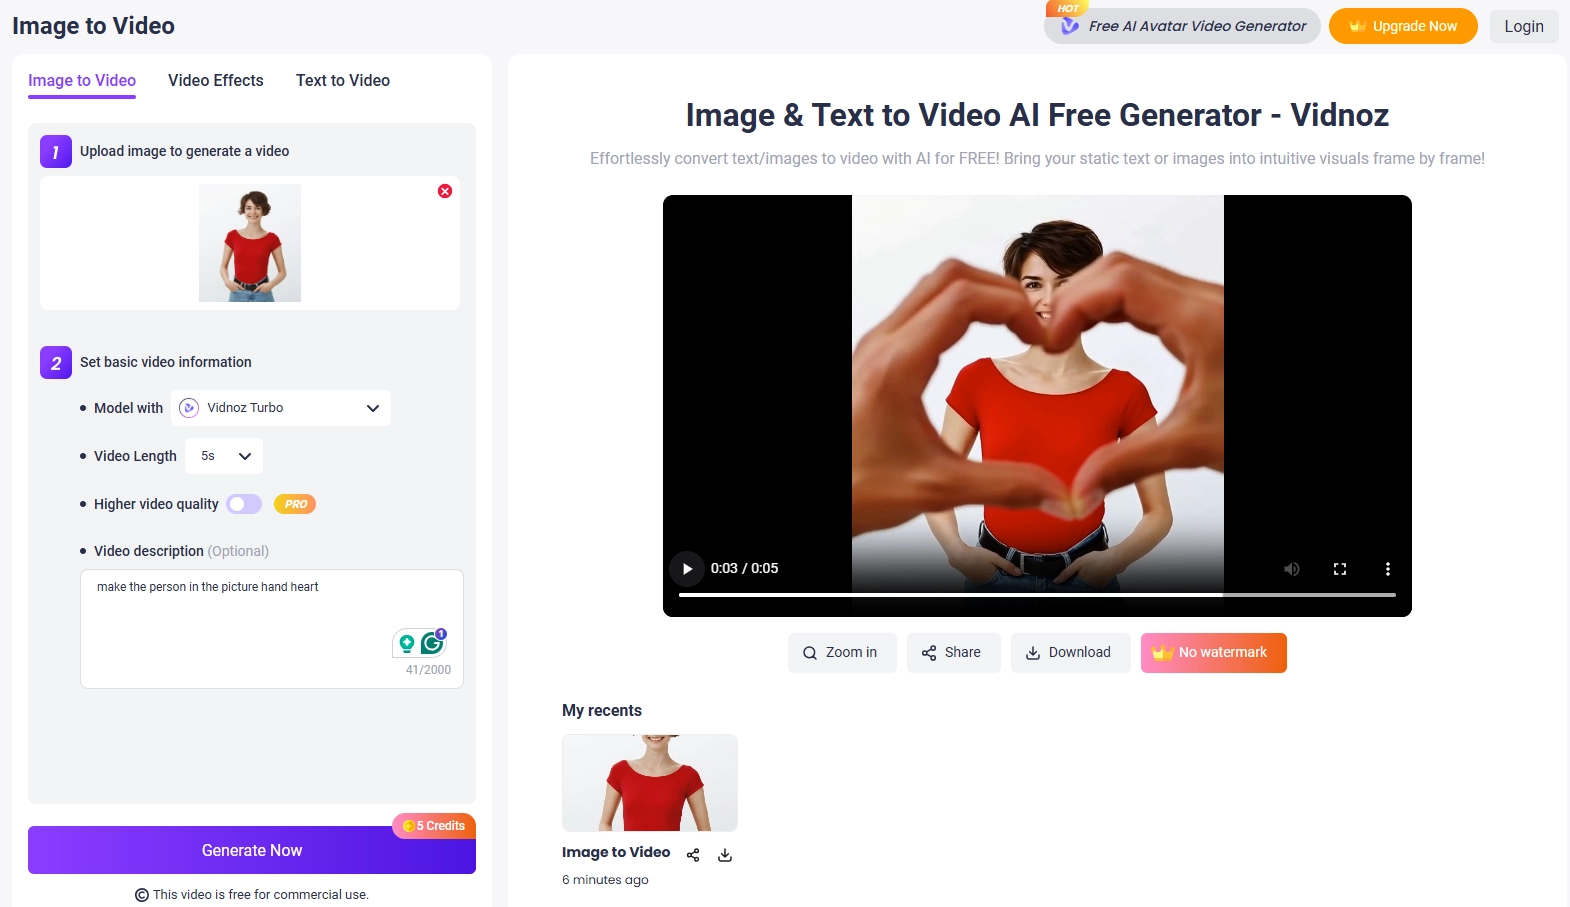Switch to the Text to Video tab
This screenshot has width=1570, height=907.
point(343,80)
